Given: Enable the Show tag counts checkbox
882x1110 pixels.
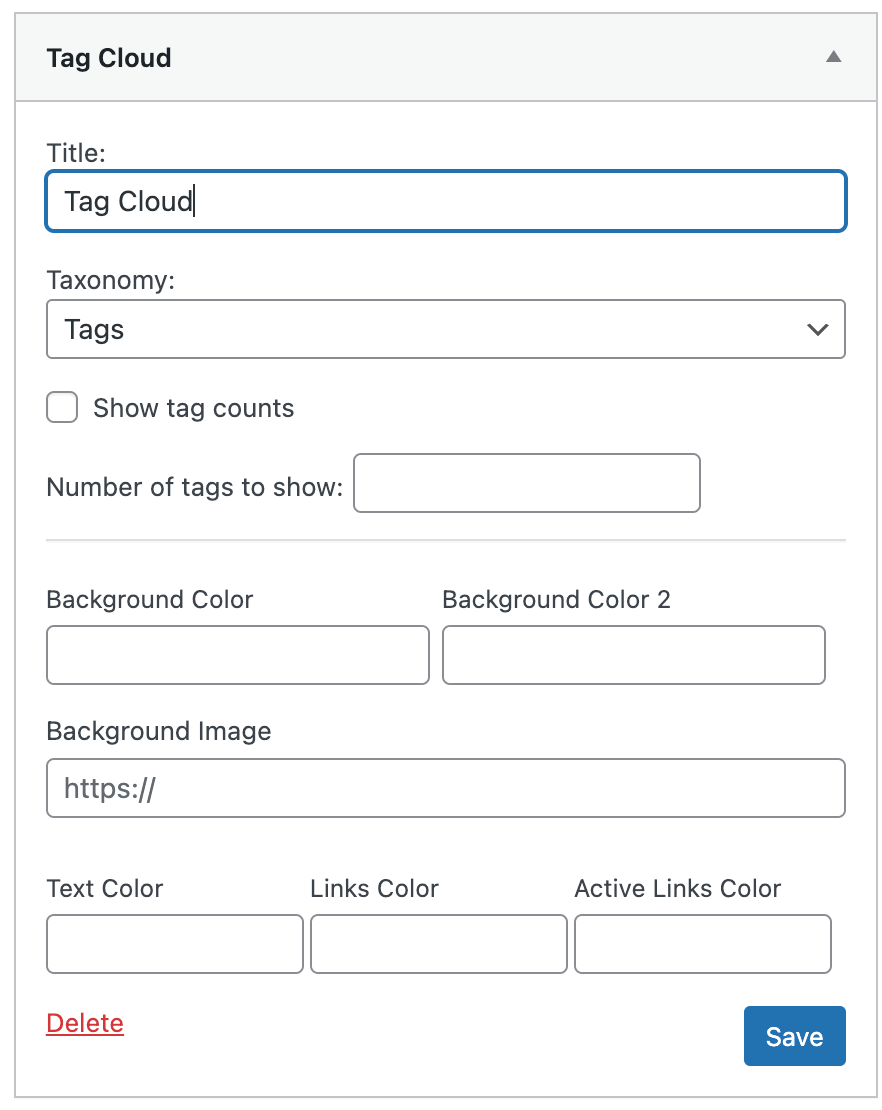Looking at the screenshot, I should click(x=62, y=408).
